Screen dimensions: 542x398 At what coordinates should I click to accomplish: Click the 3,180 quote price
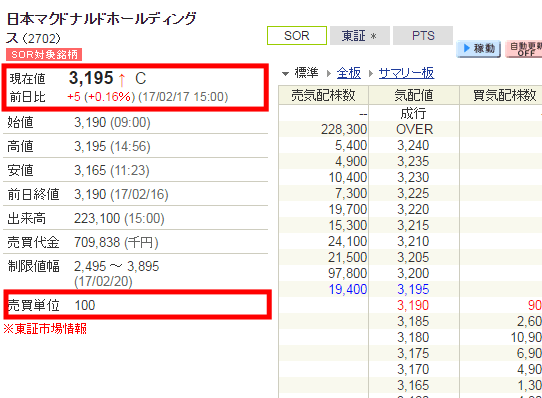click(413, 337)
